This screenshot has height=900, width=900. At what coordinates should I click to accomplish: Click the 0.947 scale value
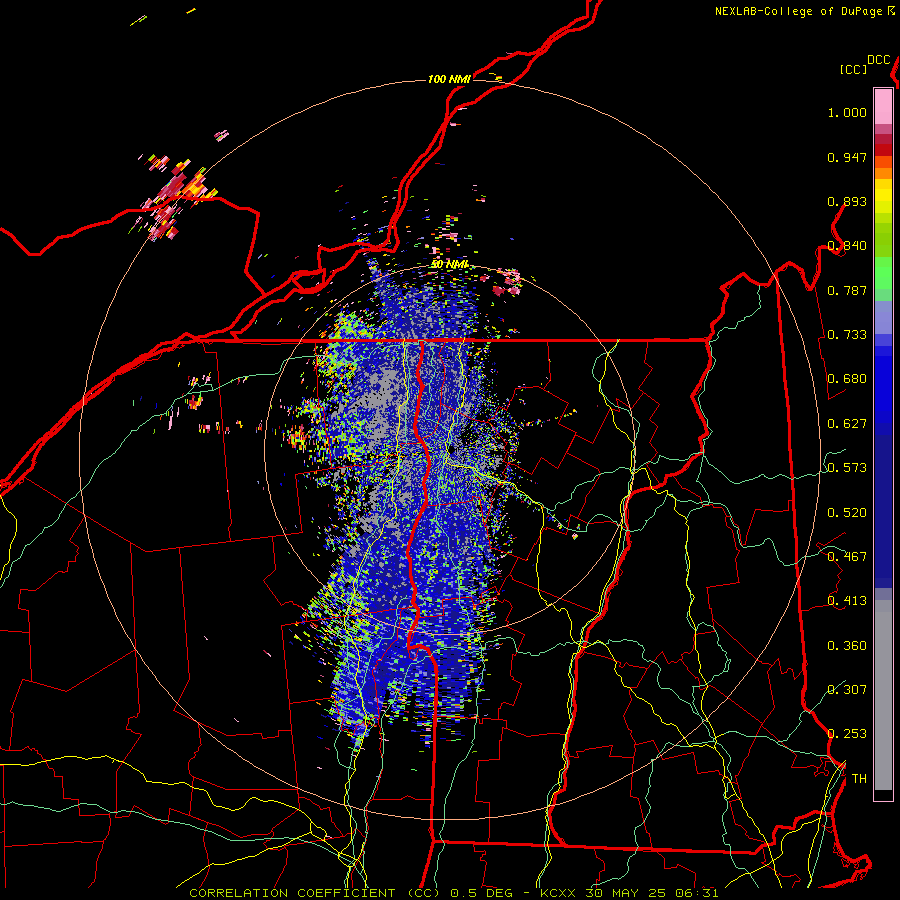point(847,157)
